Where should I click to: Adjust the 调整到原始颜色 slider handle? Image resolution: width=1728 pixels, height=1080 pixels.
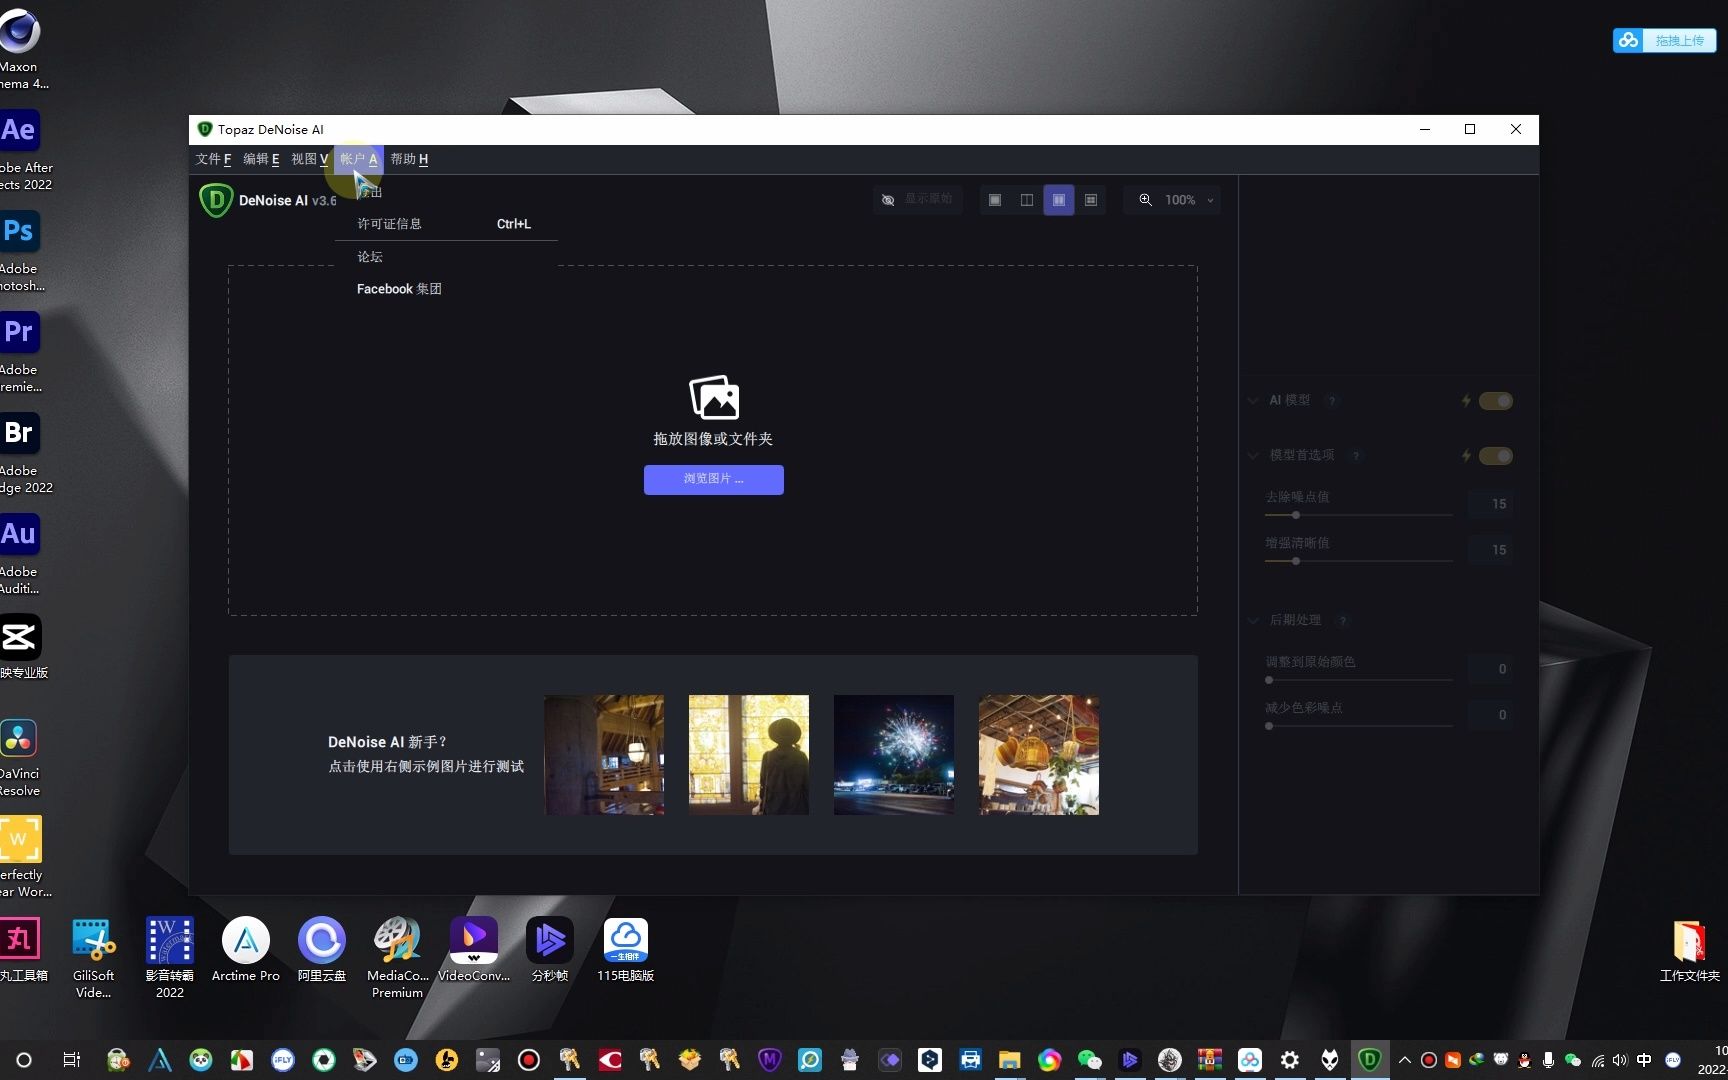[x=1269, y=680]
